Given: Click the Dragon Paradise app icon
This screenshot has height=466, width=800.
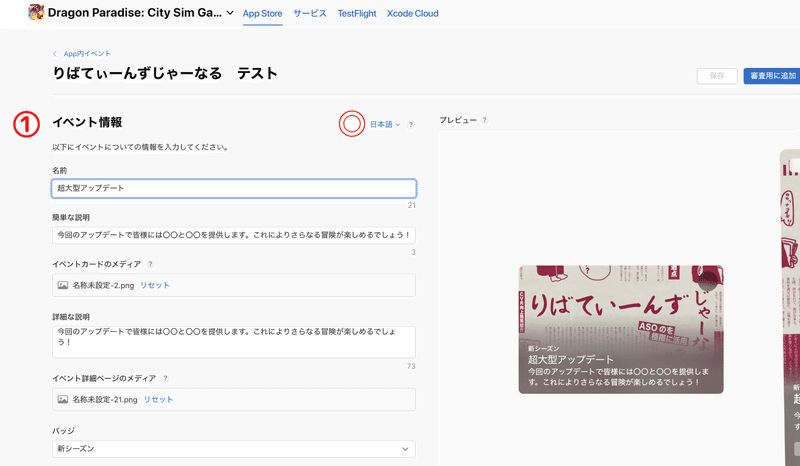Looking at the screenshot, I should click(36, 12).
